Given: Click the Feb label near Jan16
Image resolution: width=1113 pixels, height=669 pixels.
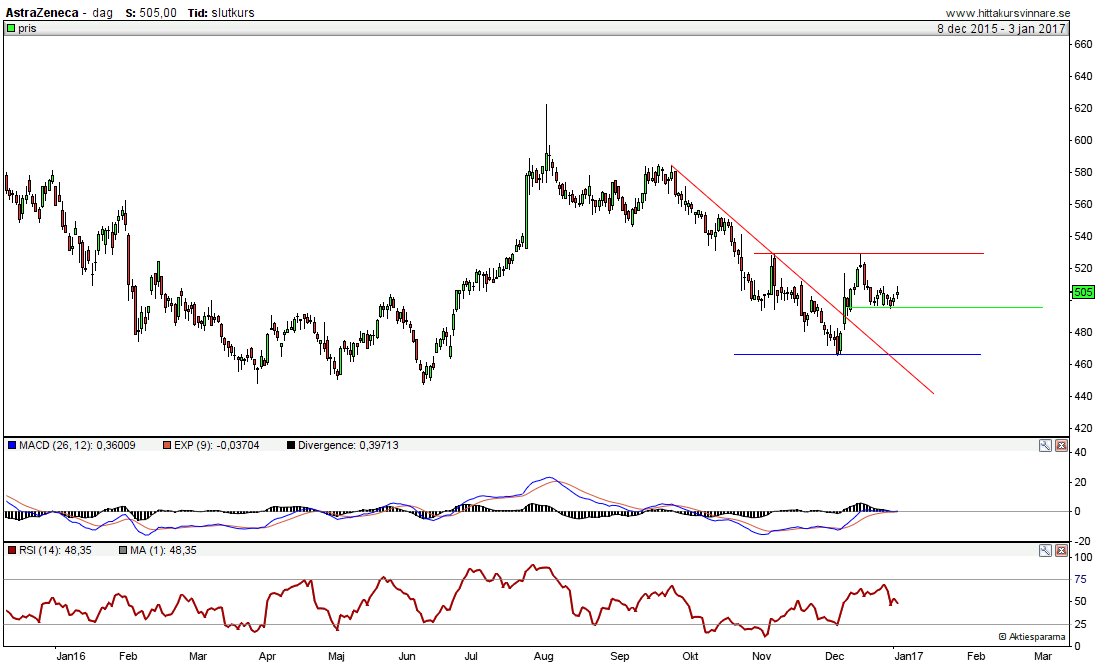Looking at the screenshot, I should (x=128, y=656).
